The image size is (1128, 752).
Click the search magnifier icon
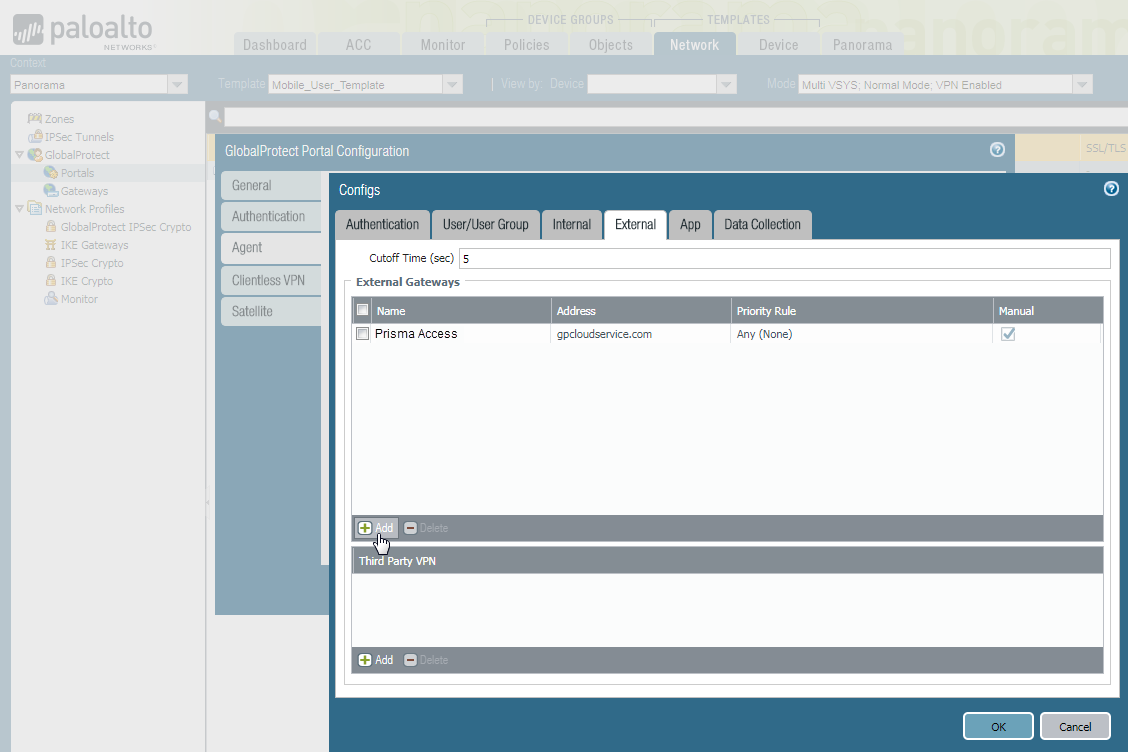point(214,117)
